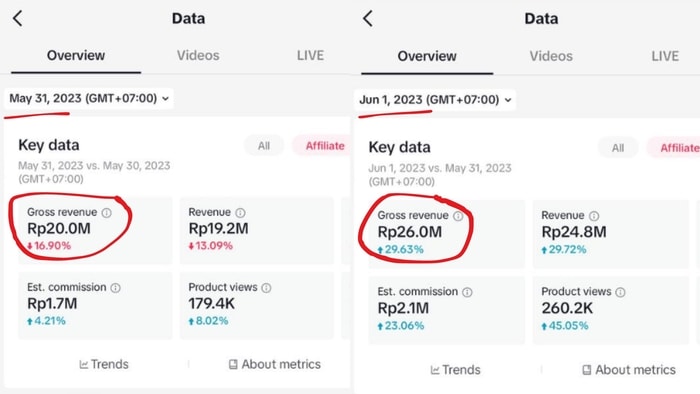Open info icon beside 260.2K Product views
700x394 pixels.
pyautogui.click(x=620, y=292)
